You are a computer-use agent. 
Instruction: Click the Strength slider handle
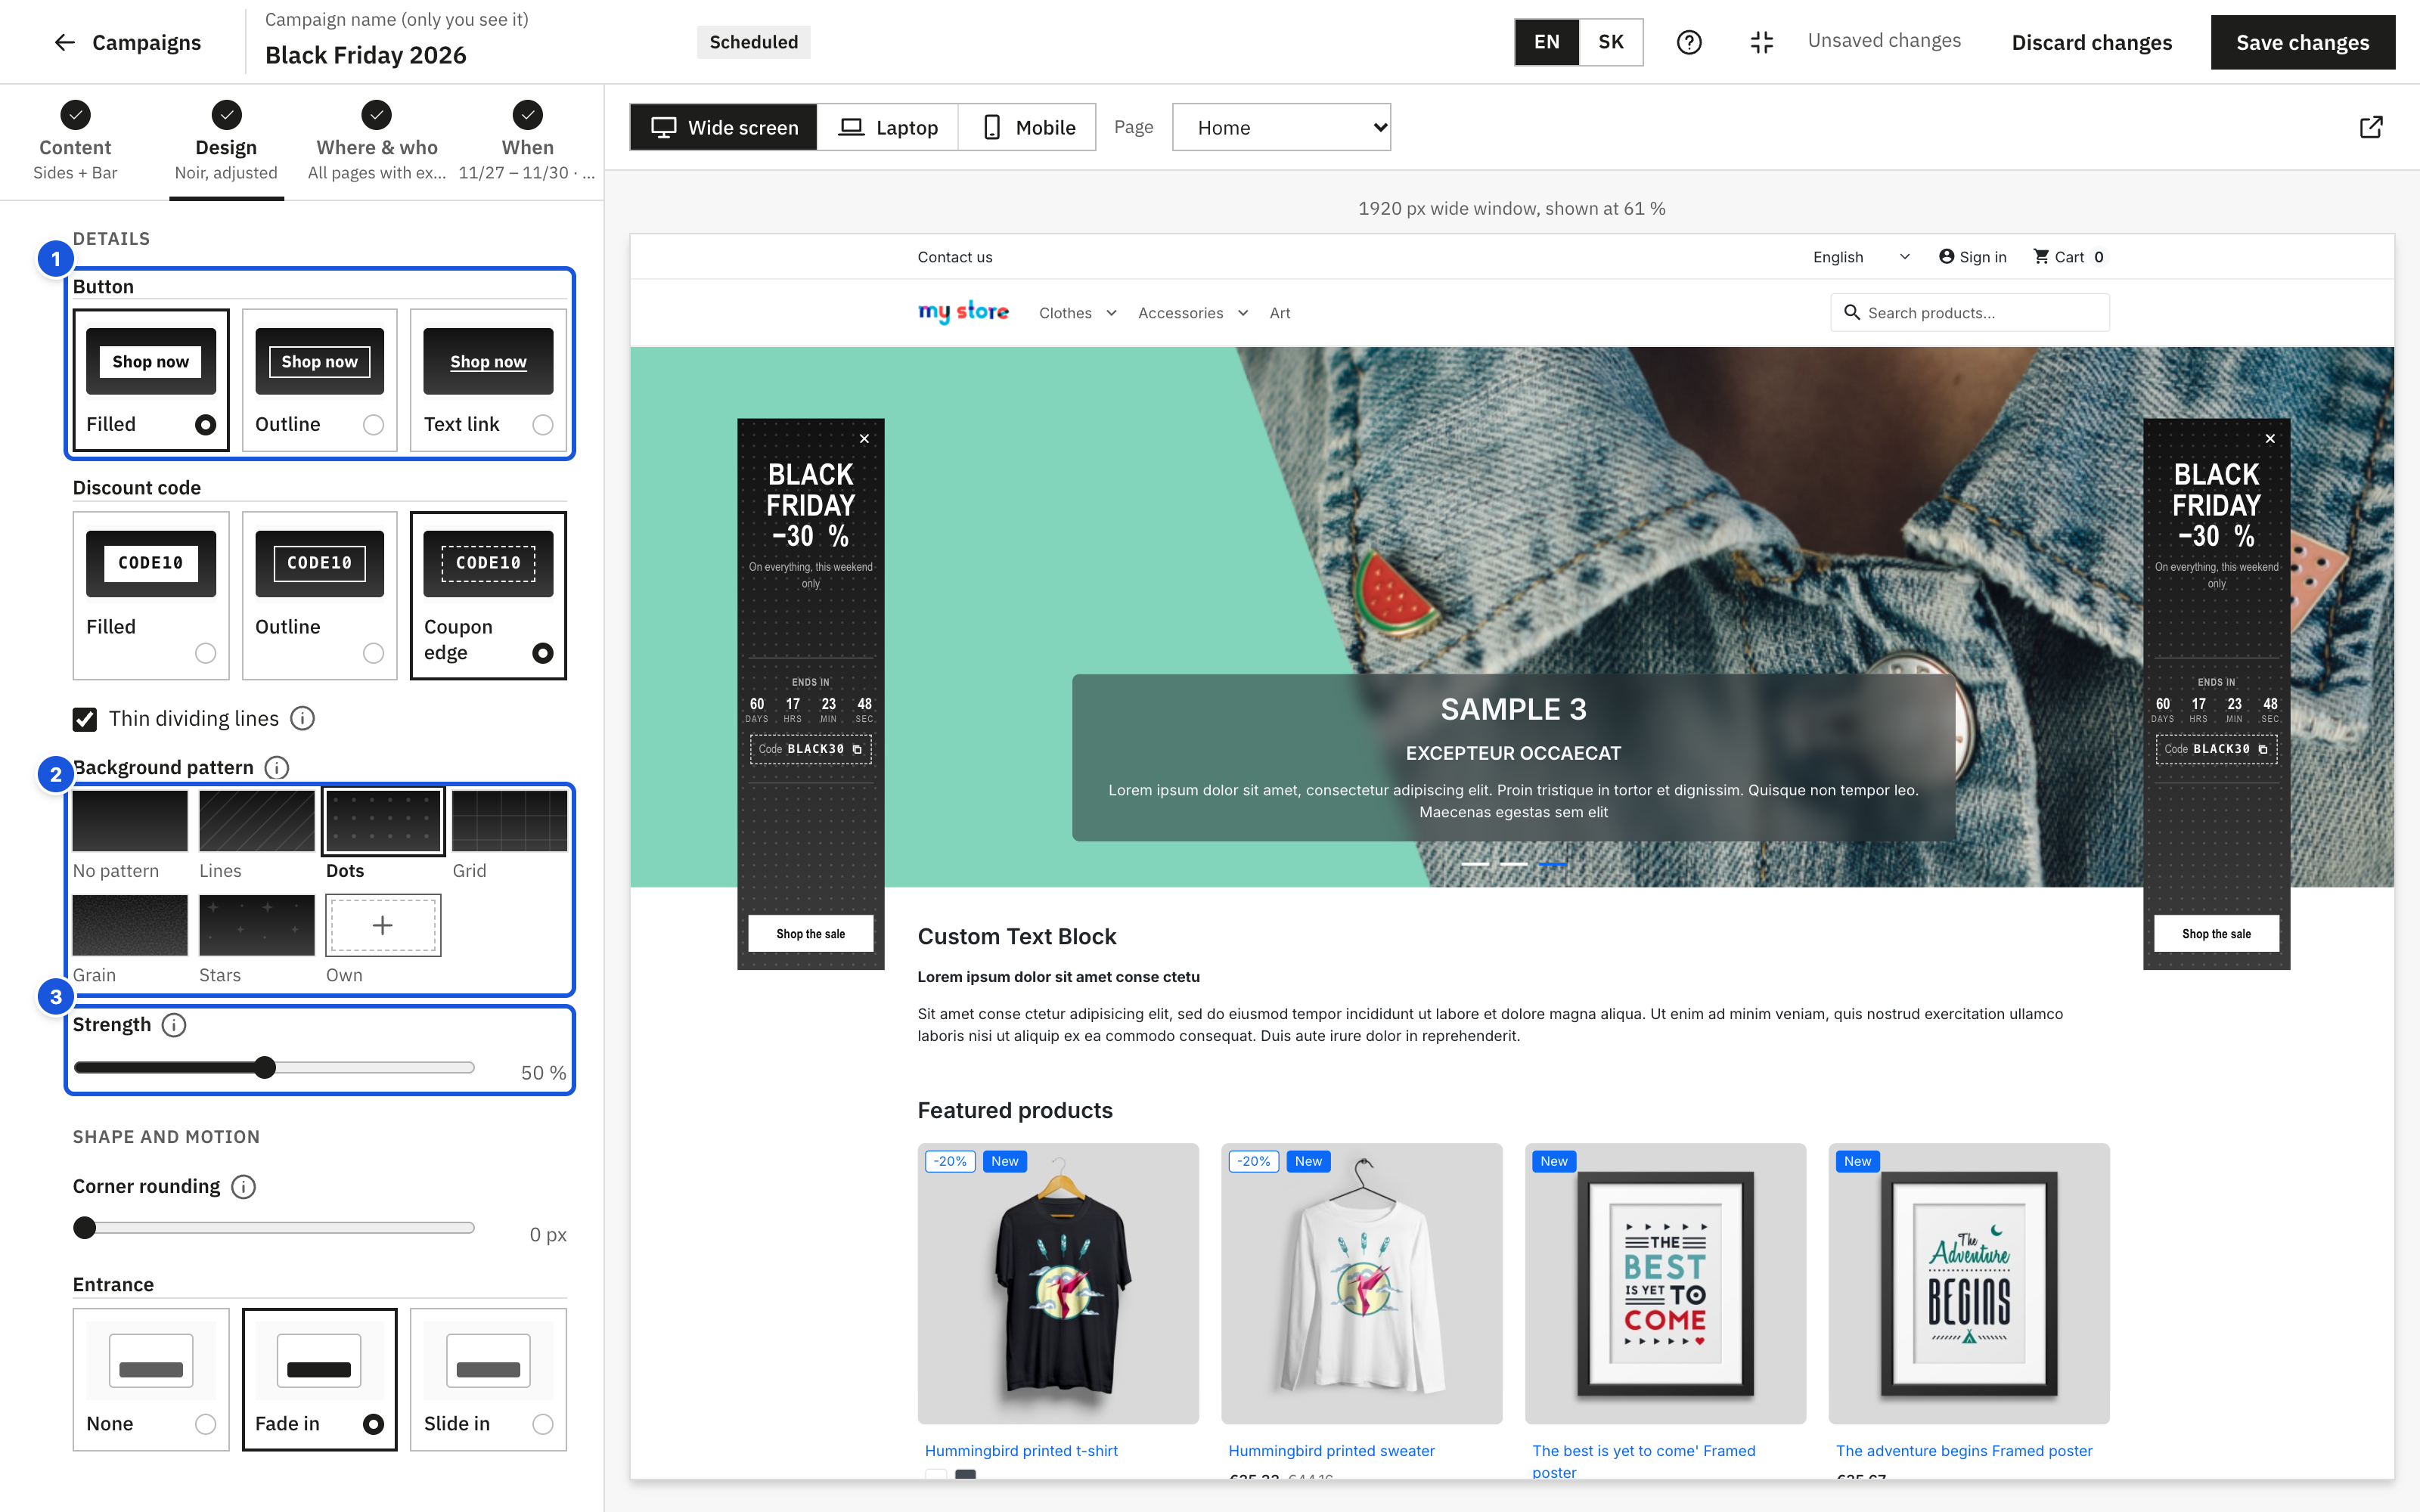point(265,1067)
